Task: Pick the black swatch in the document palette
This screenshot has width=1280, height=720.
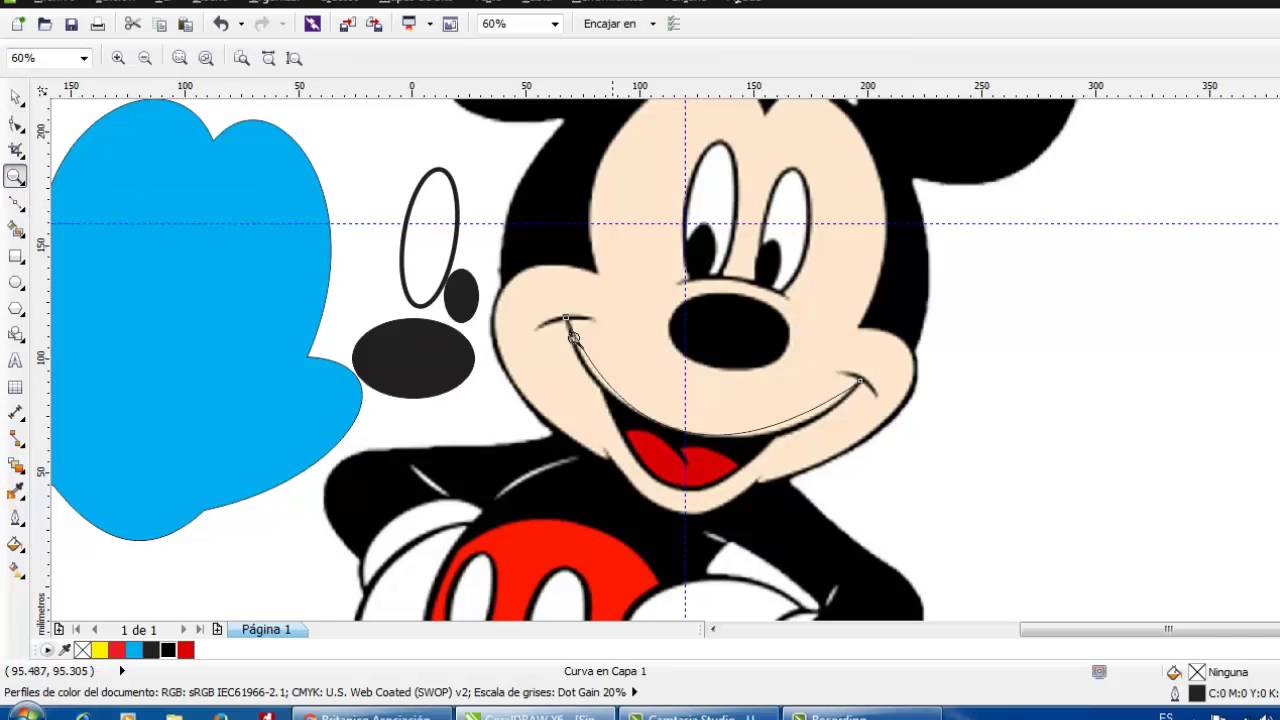Action: pyautogui.click(x=168, y=650)
